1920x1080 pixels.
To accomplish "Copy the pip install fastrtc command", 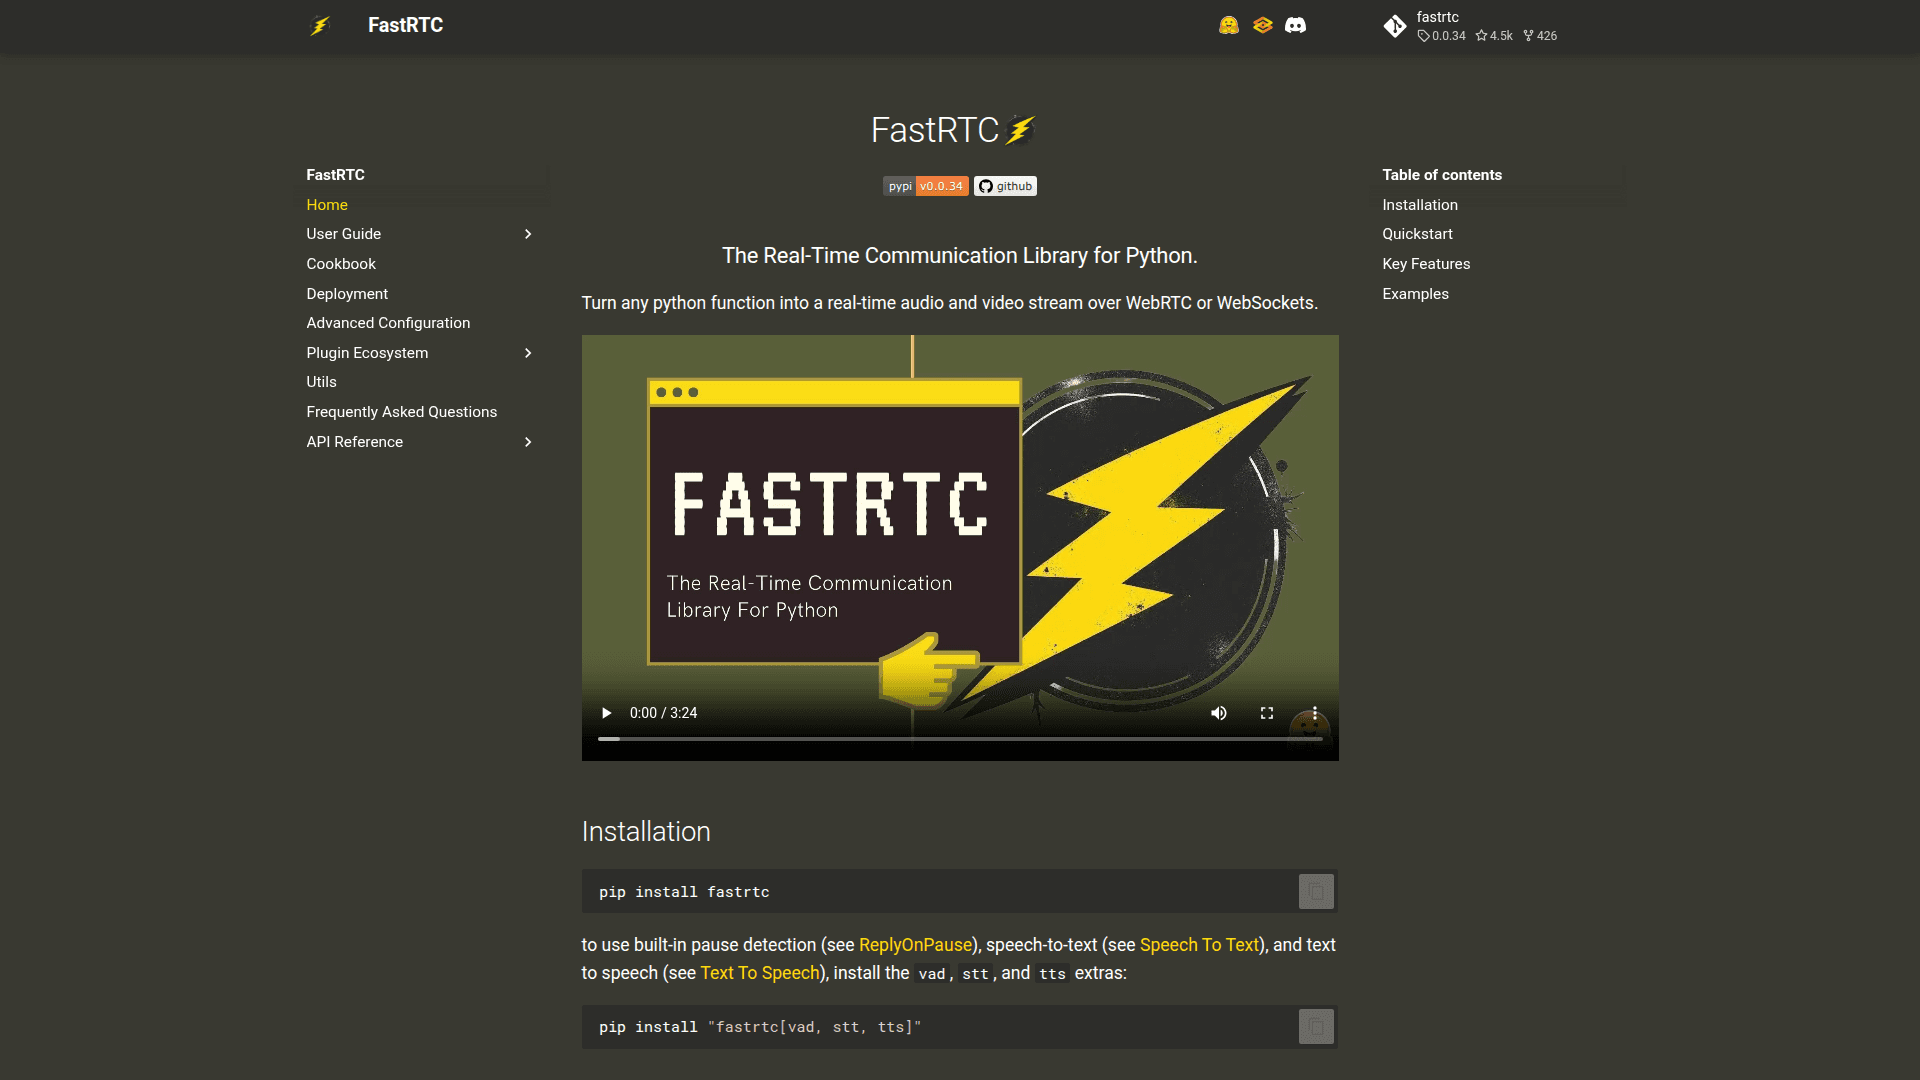I will [x=1316, y=891].
